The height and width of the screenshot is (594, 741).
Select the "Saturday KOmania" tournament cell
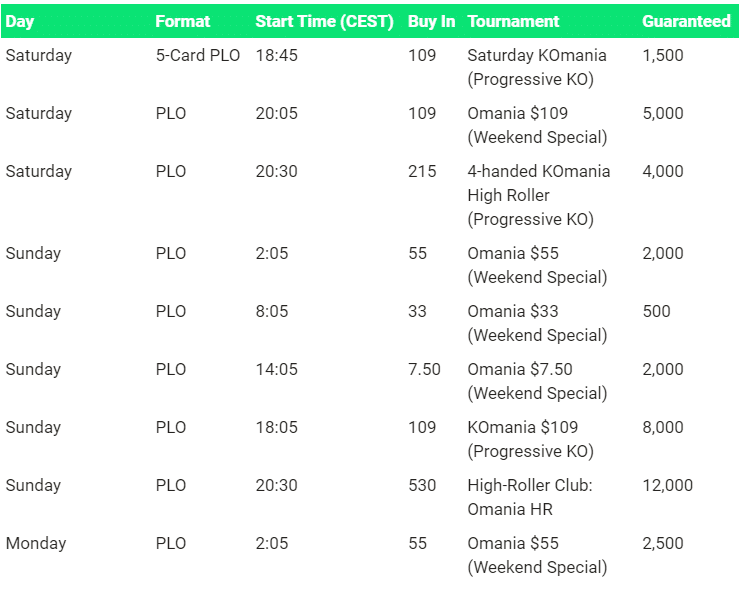(x=537, y=67)
